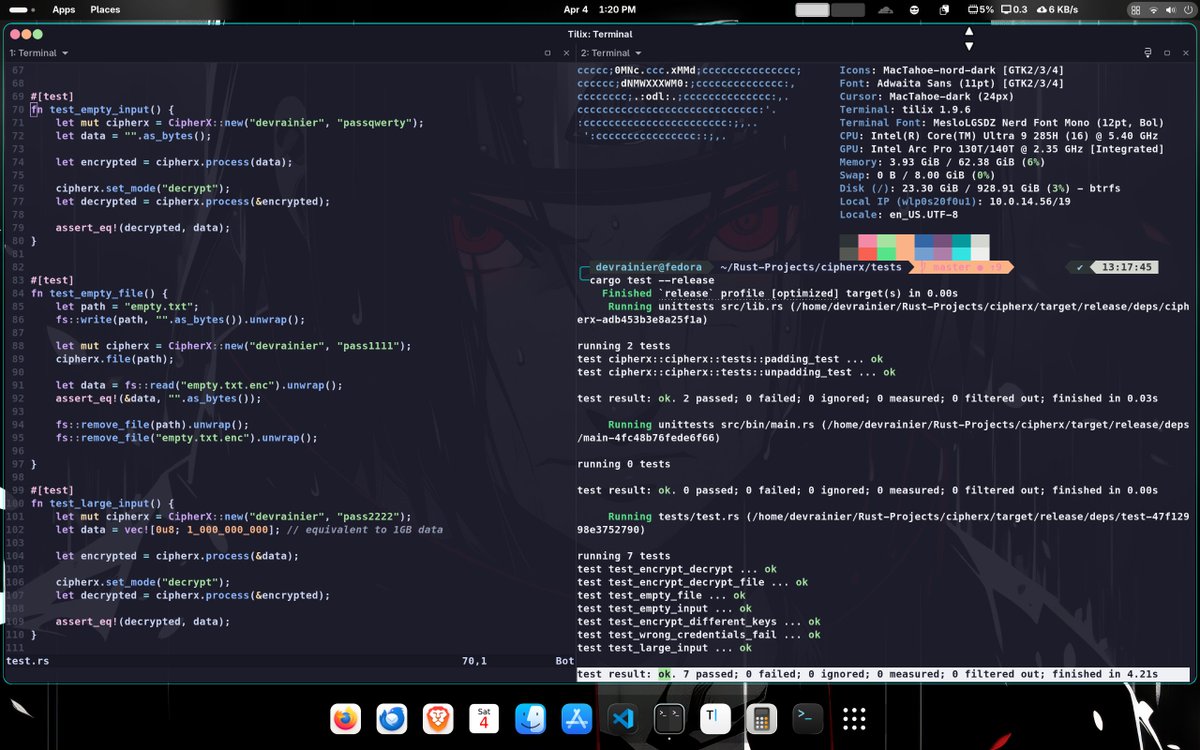1200x750 pixels.
Task: Click the orange color block in neofetch palette
Action: [x=905, y=247]
